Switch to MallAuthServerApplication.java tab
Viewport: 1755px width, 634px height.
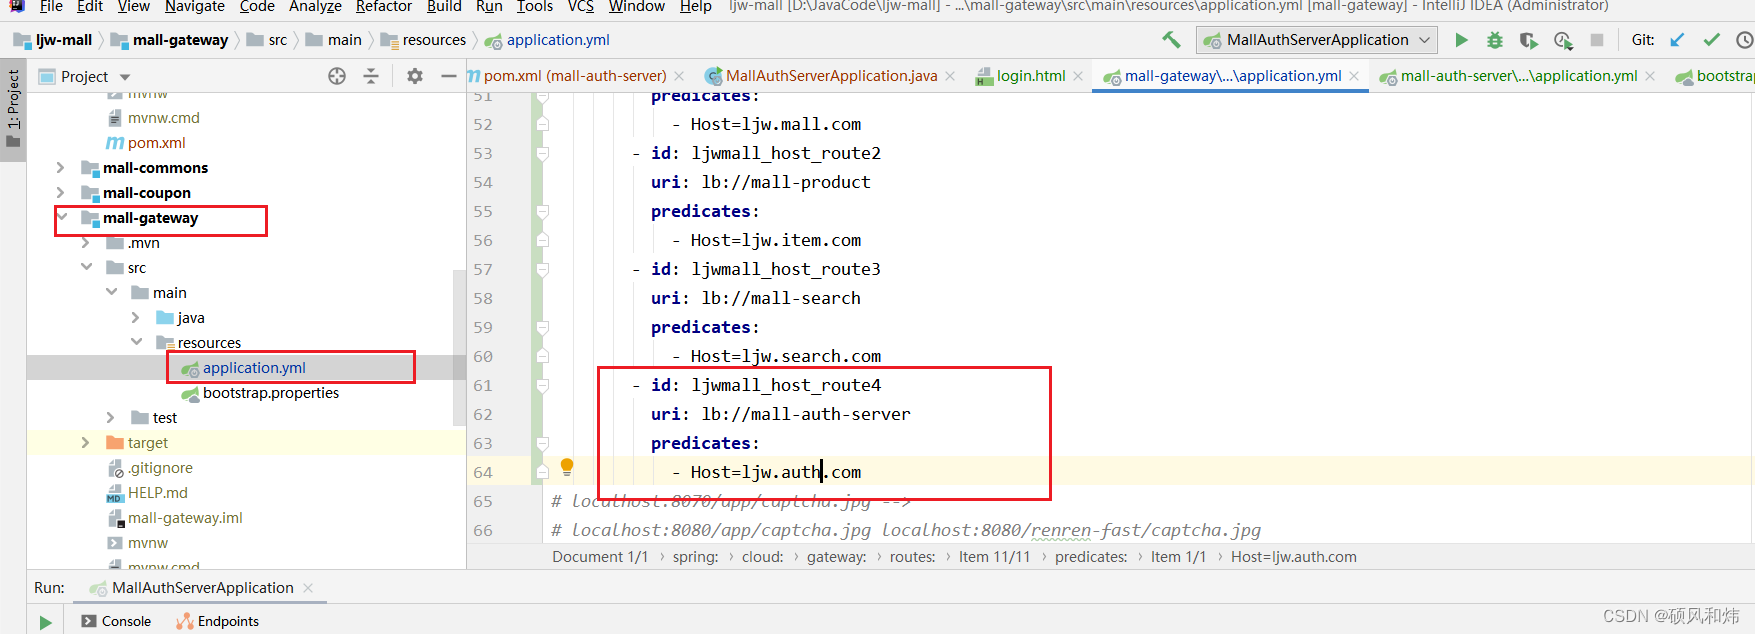(832, 76)
